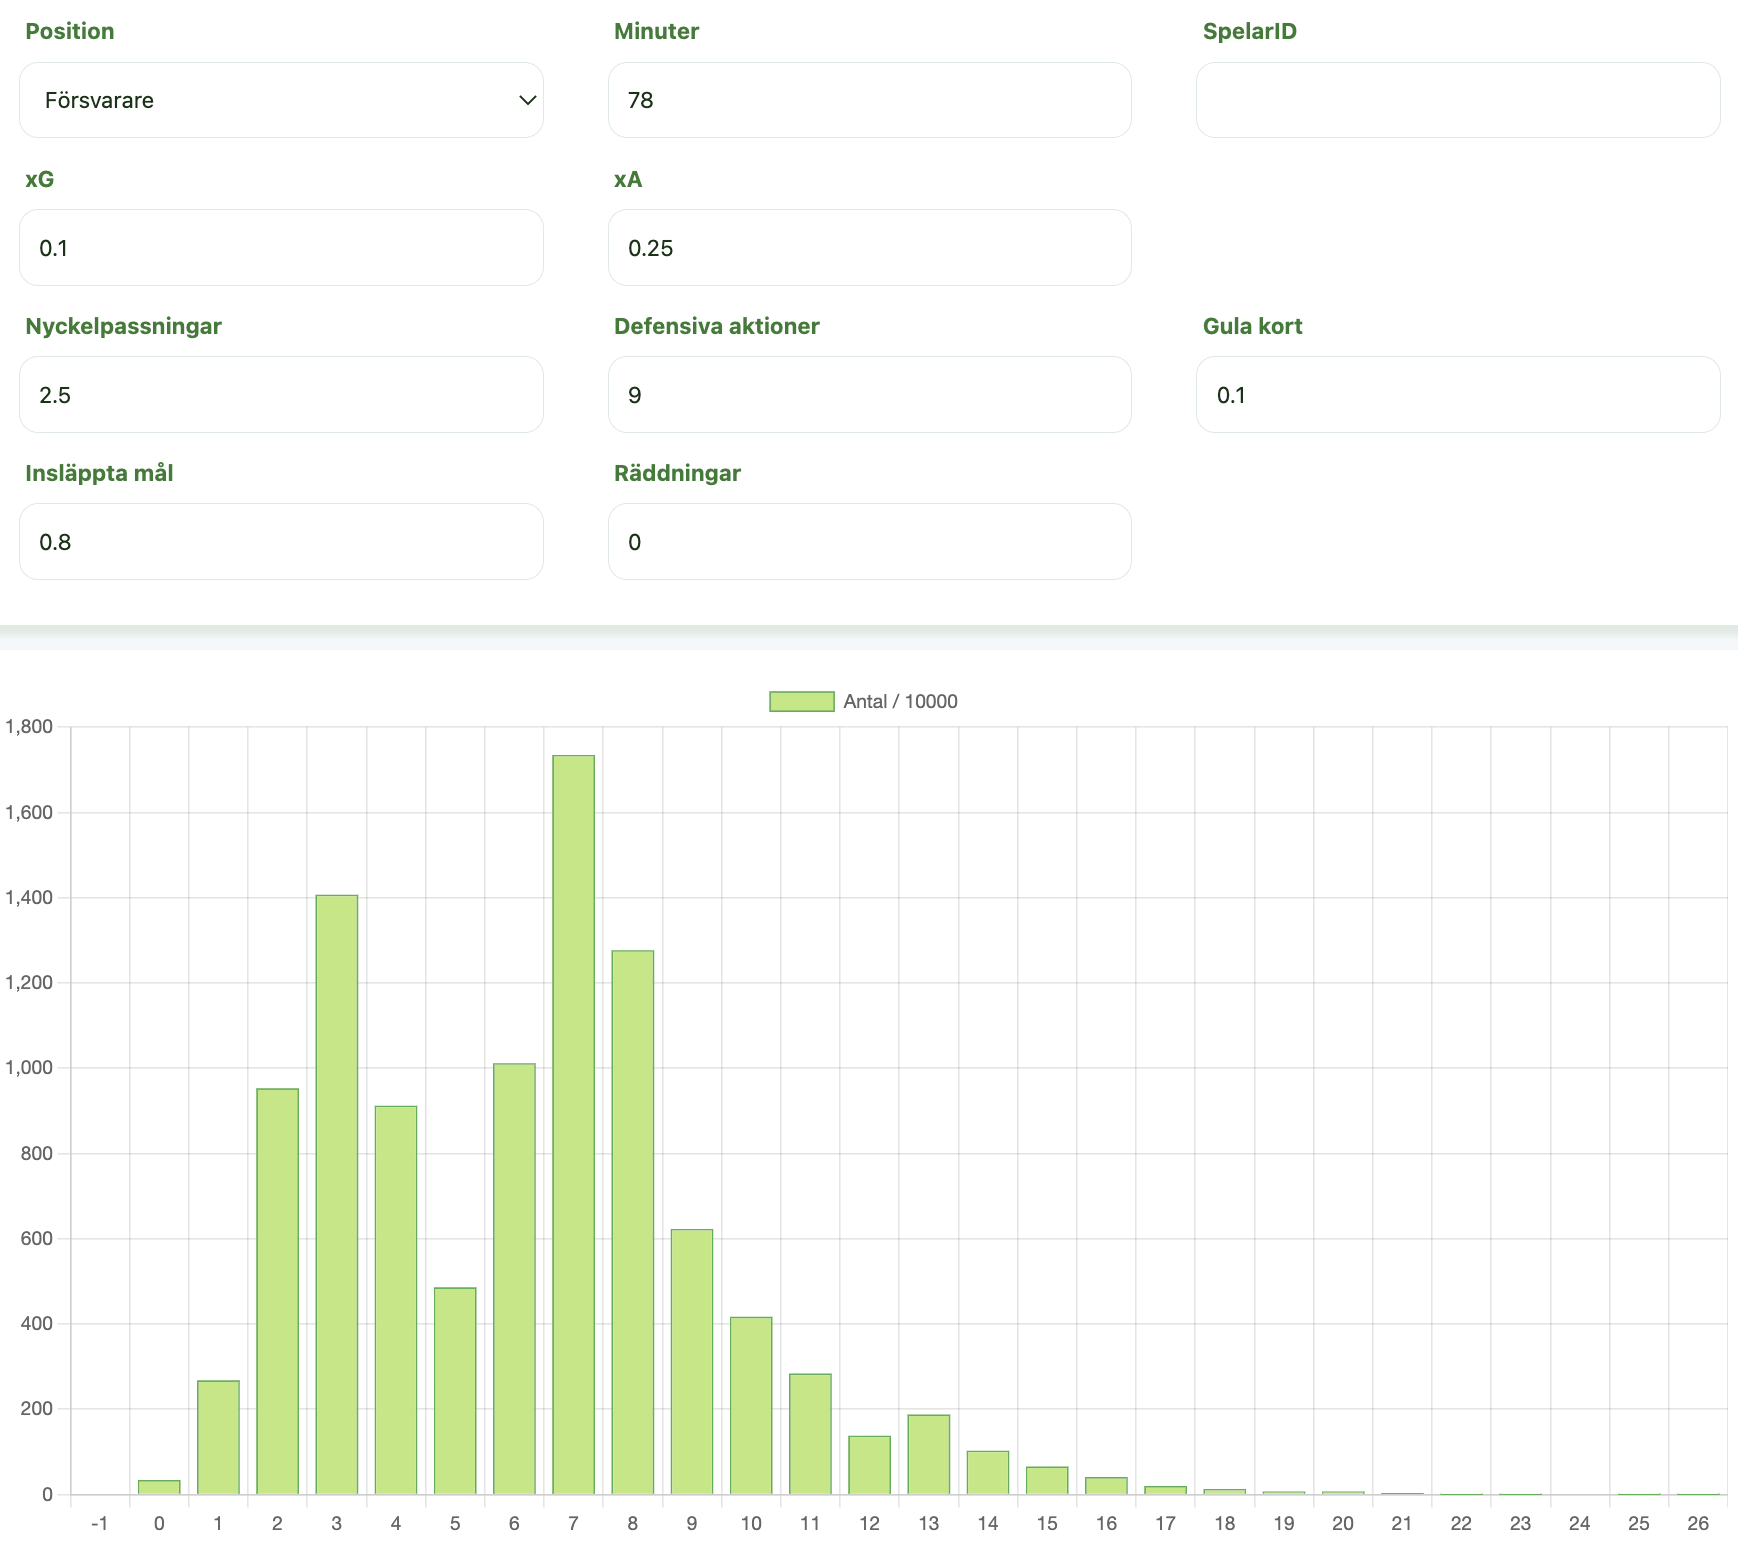The width and height of the screenshot is (1738, 1550).
Task: Click the histogram bar at value 10
Action: coord(751,1405)
